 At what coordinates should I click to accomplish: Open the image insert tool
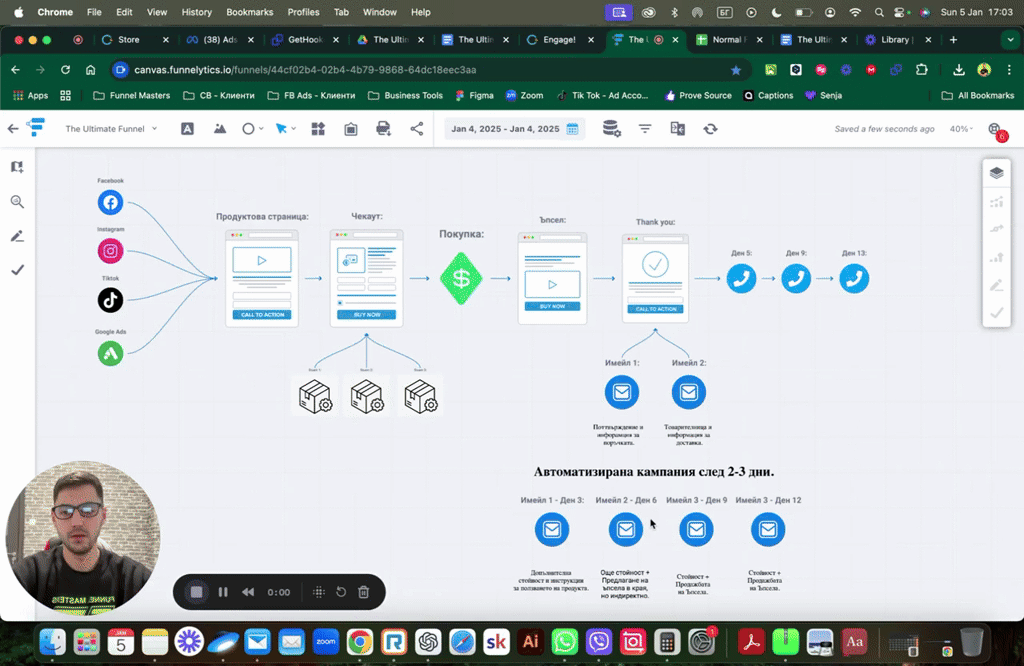pyautogui.click(x=220, y=129)
